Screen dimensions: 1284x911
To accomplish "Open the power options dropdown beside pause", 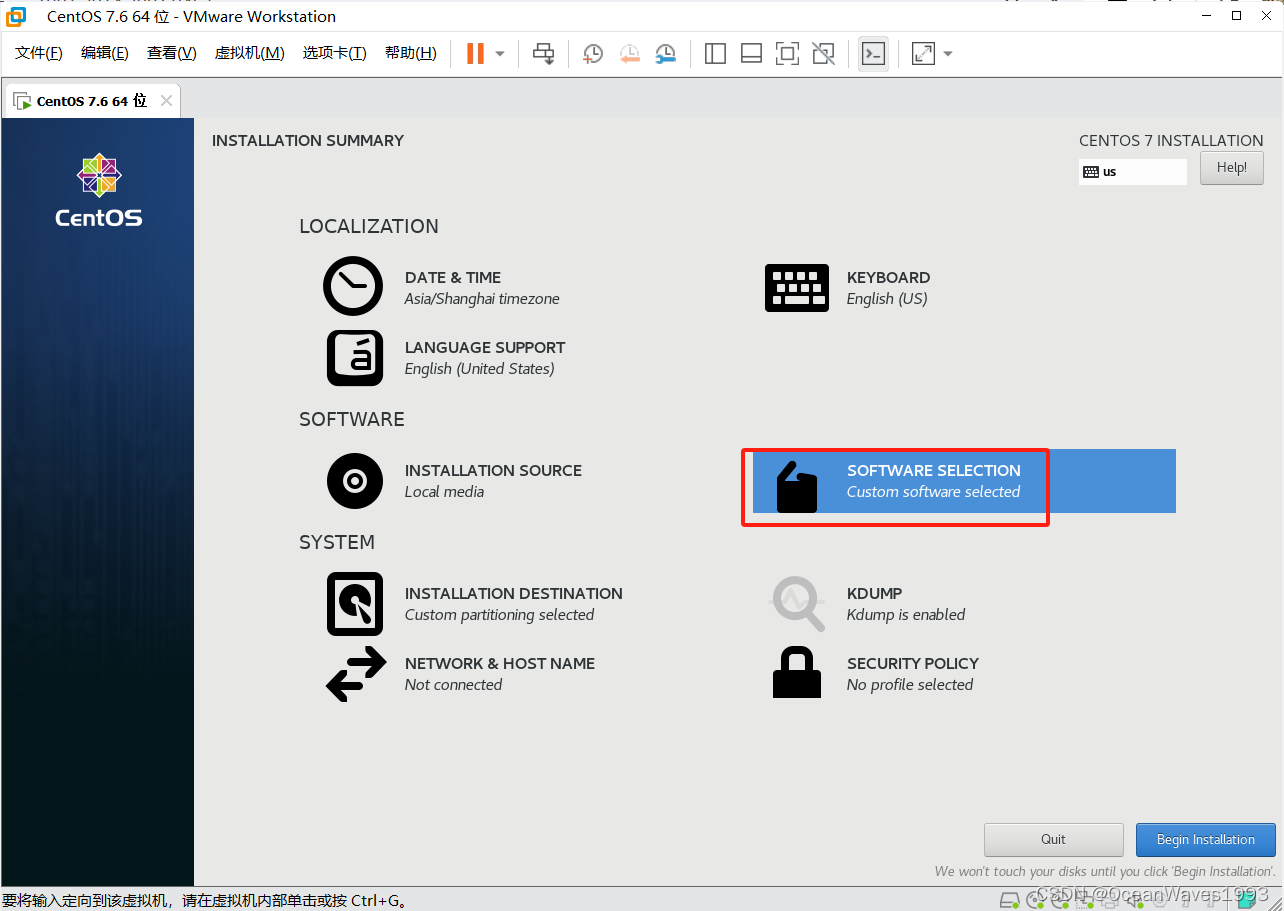I will point(500,54).
